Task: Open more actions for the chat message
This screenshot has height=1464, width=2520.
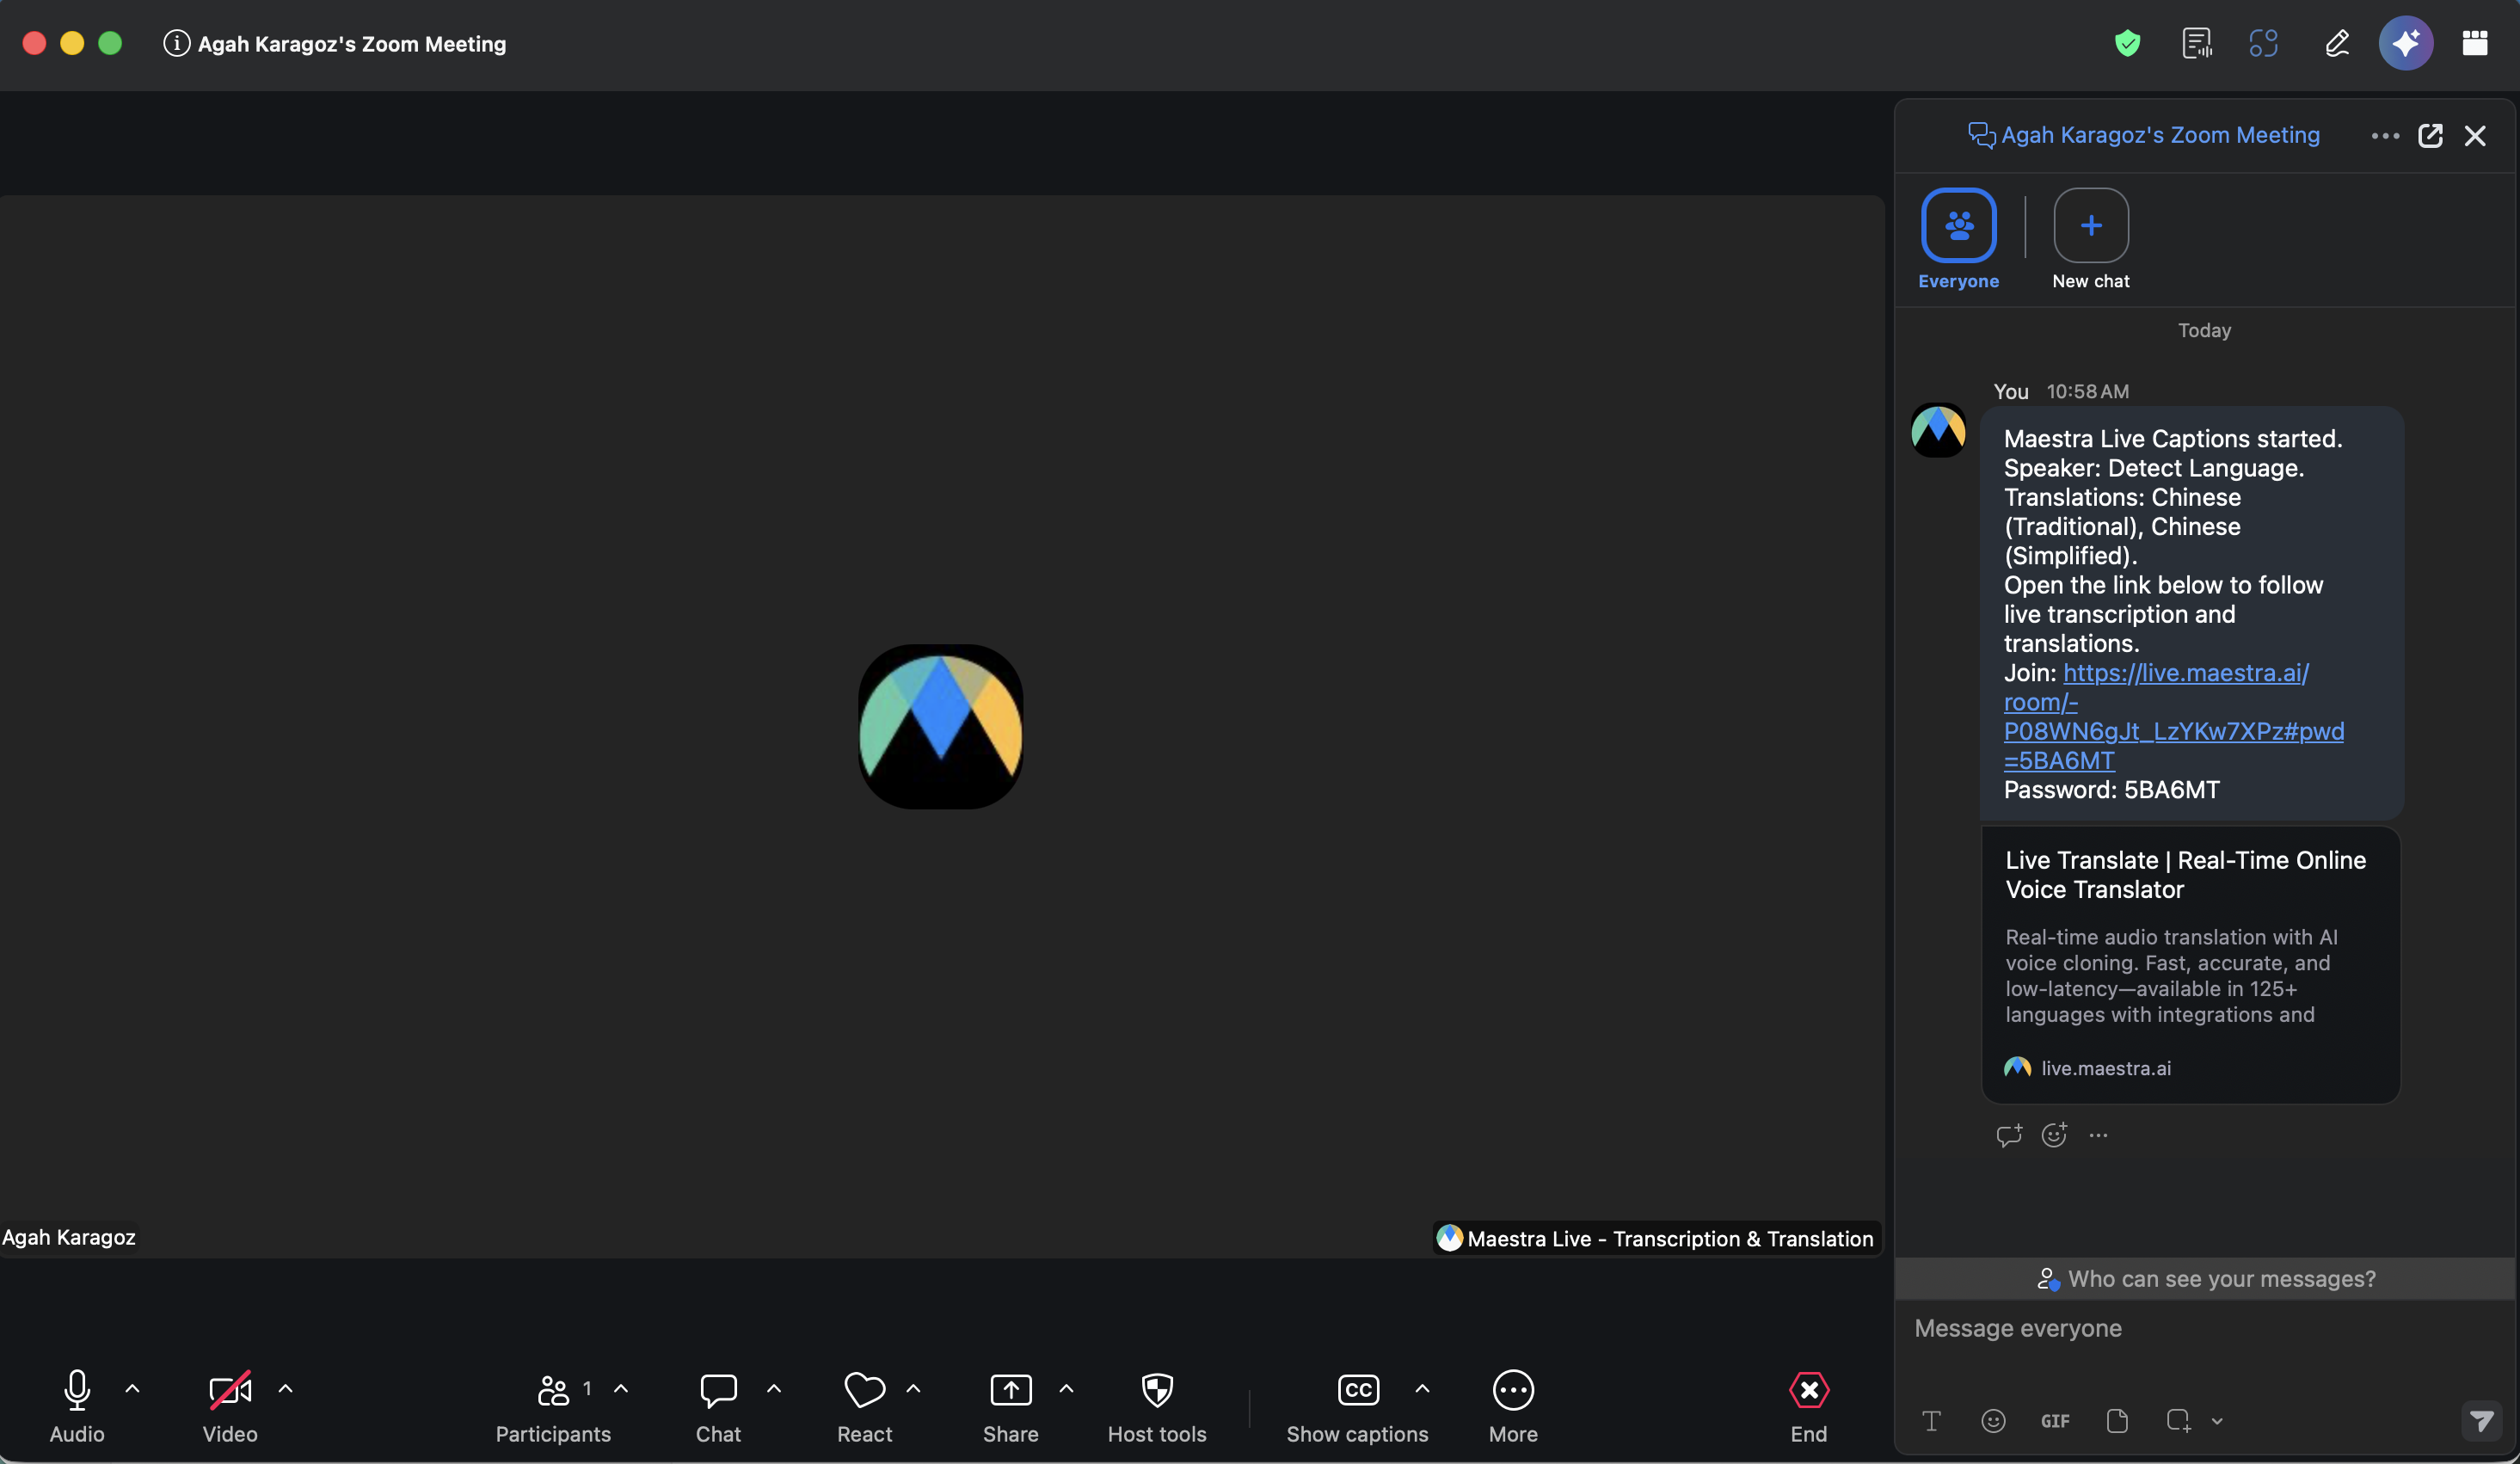Action: (x=2098, y=1135)
